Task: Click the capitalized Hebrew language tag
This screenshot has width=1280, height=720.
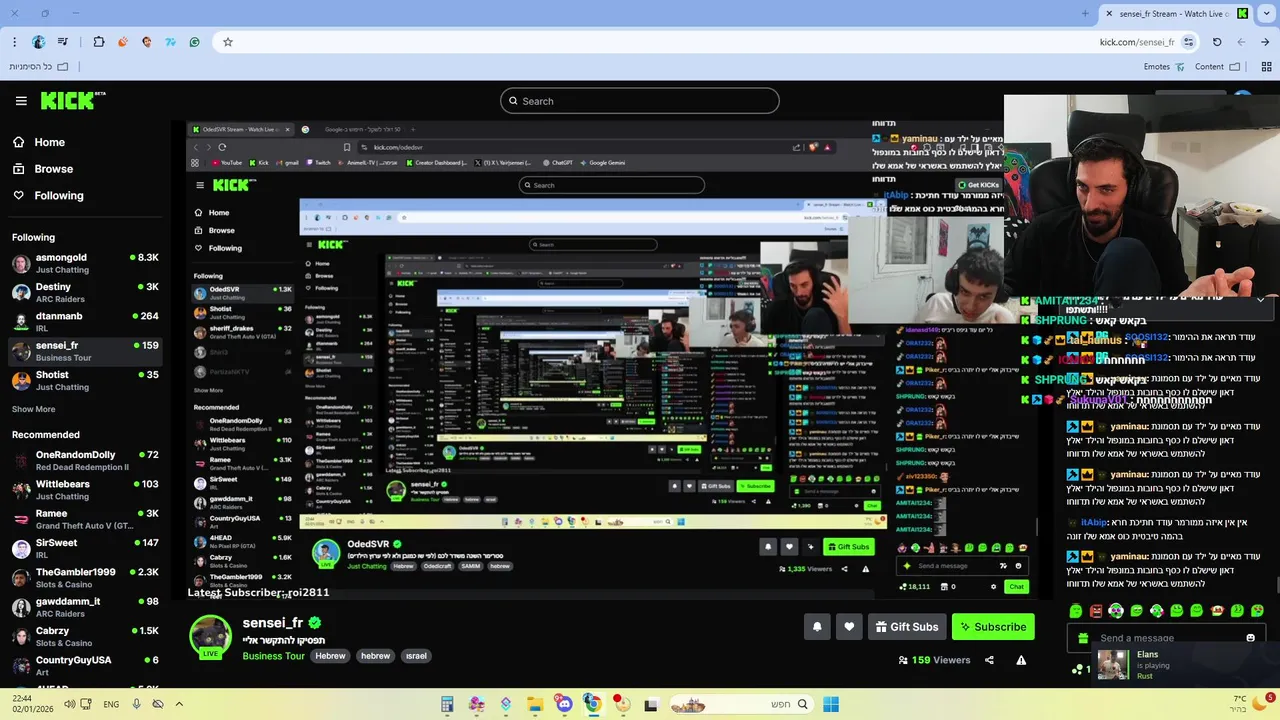Action: pyautogui.click(x=330, y=656)
